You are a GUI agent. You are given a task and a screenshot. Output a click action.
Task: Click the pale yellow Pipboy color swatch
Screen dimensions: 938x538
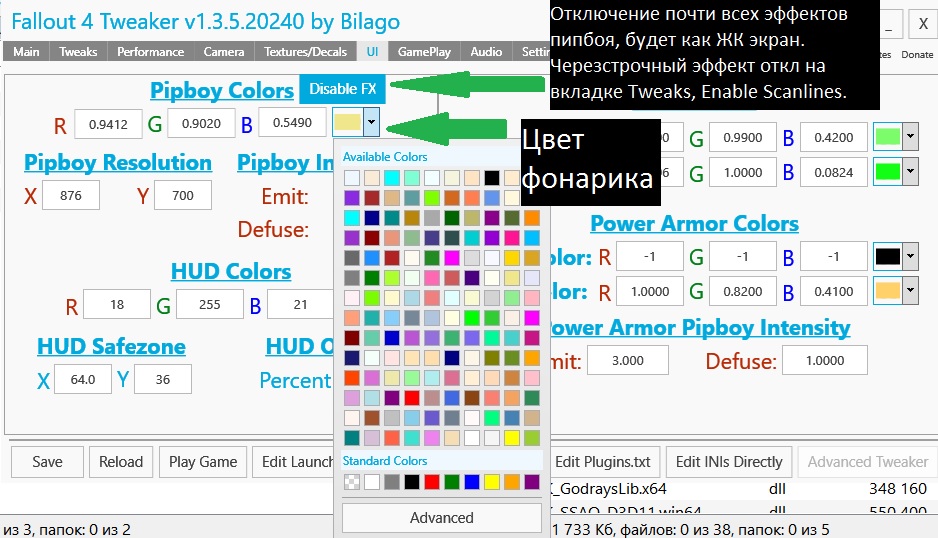point(348,122)
